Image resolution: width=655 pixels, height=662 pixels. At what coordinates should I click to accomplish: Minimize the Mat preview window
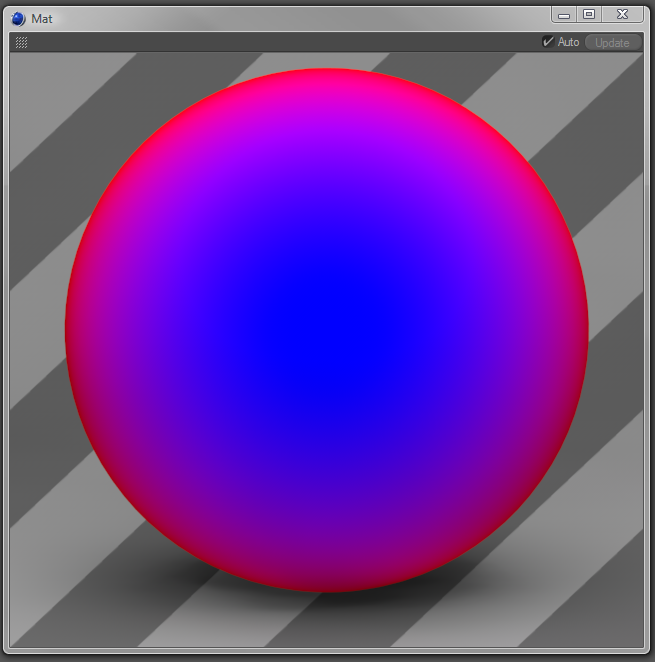pyautogui.click(x=564, y=14)
